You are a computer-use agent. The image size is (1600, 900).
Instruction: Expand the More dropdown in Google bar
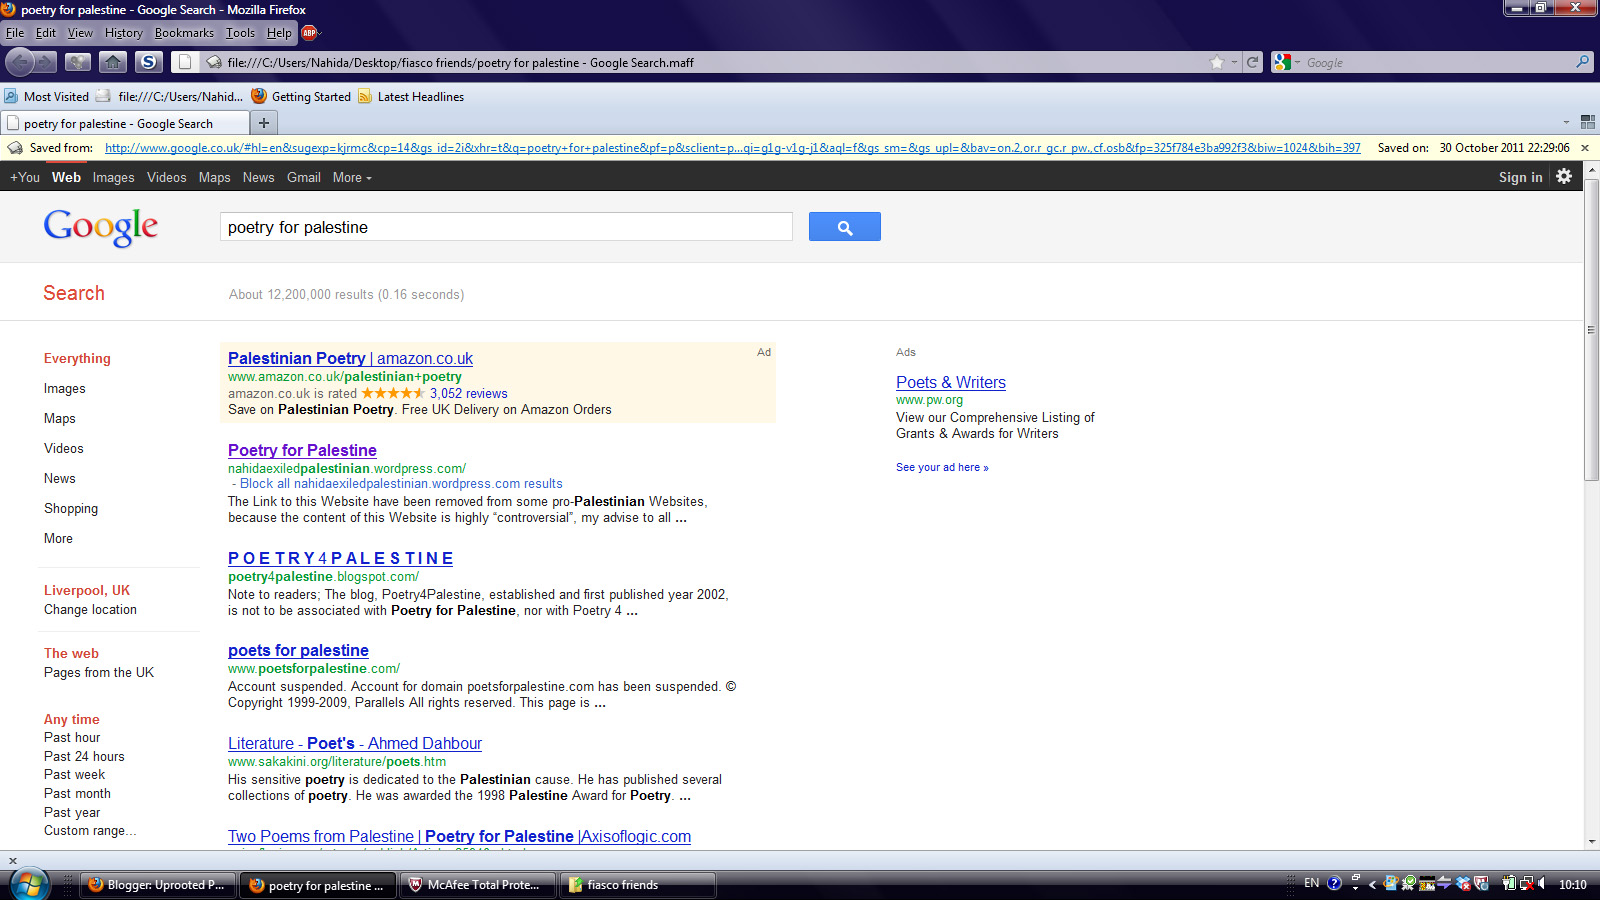[x=352, y=177]
